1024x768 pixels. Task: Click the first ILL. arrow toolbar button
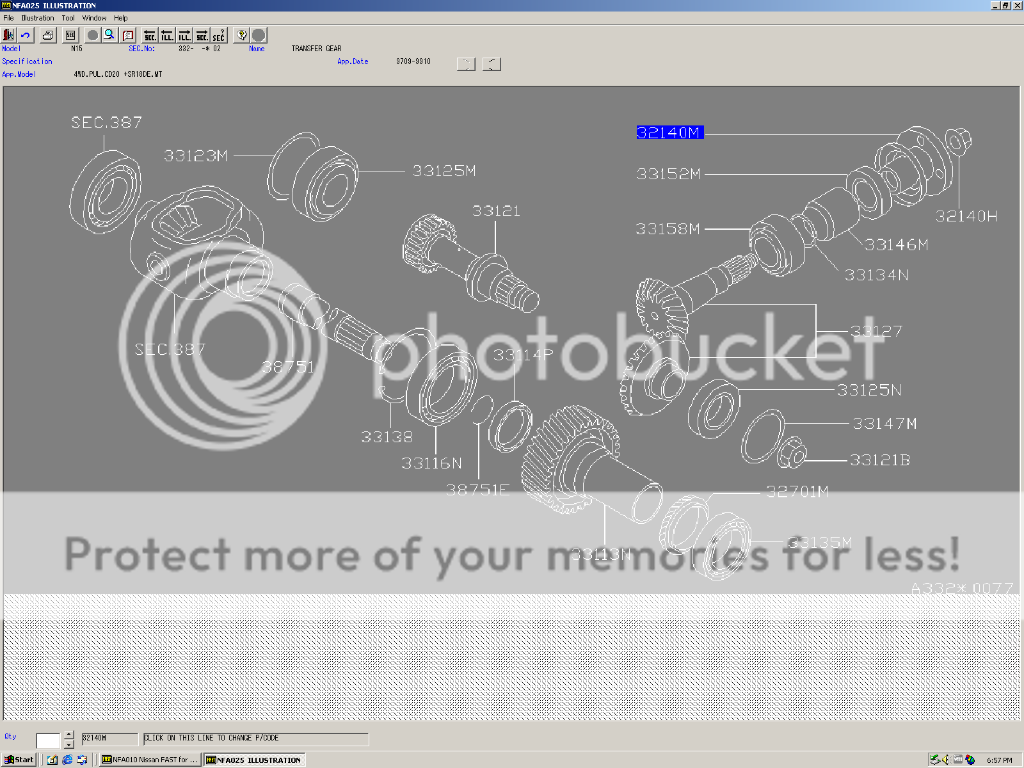click(167, 35)
